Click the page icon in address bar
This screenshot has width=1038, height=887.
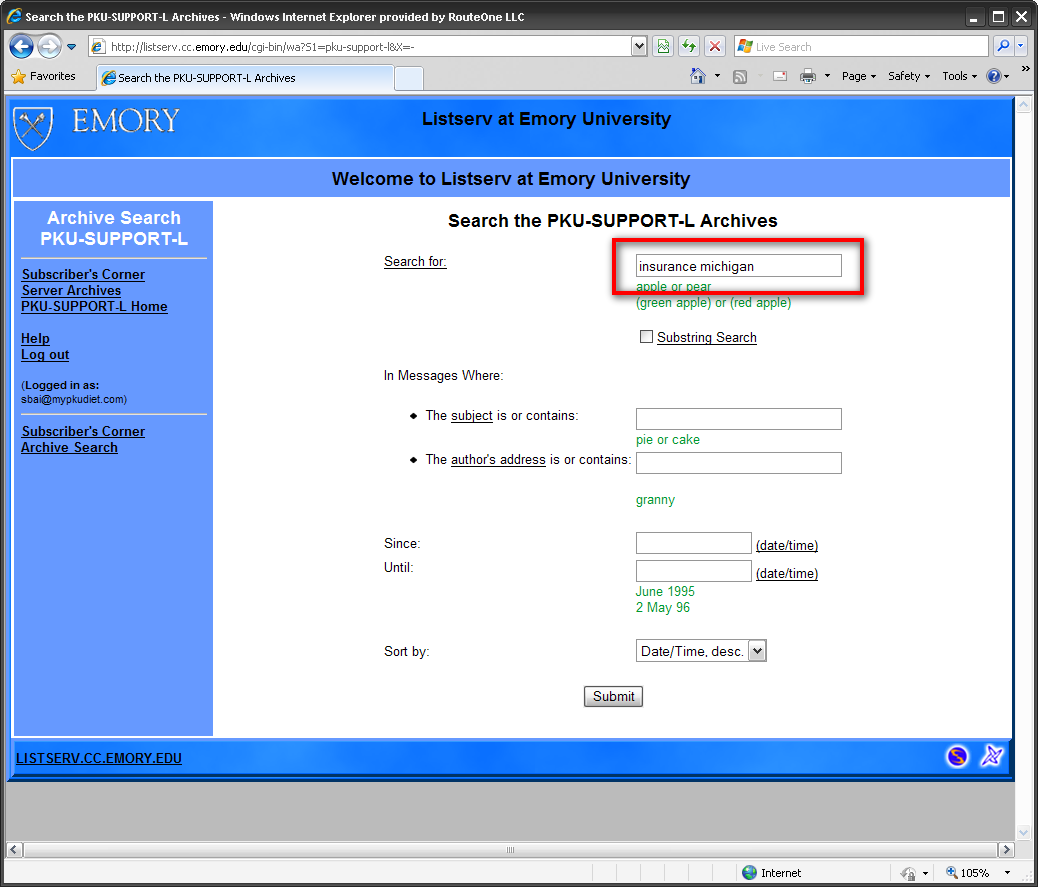98,46
